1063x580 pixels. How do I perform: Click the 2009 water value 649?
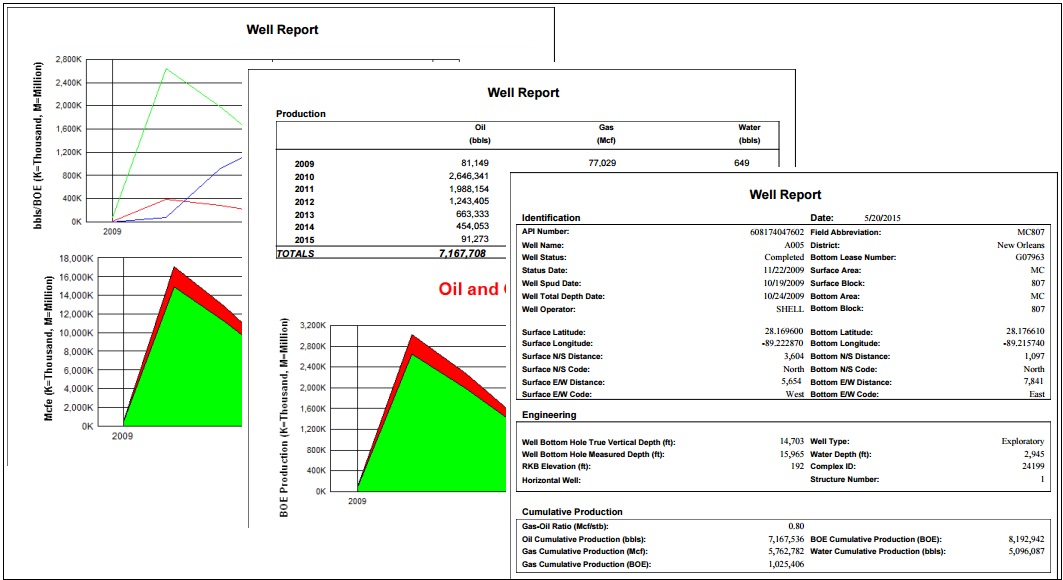(742, 163)
